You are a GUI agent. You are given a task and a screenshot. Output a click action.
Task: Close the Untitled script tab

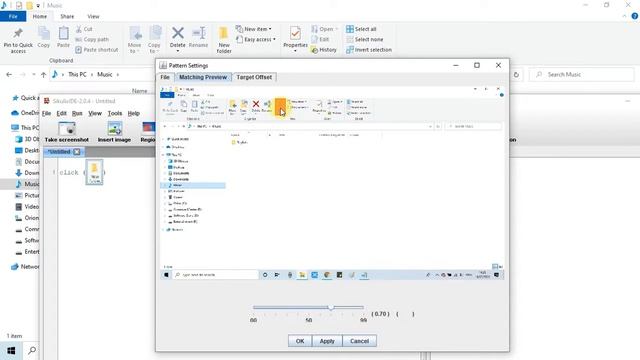pos(77,152)
